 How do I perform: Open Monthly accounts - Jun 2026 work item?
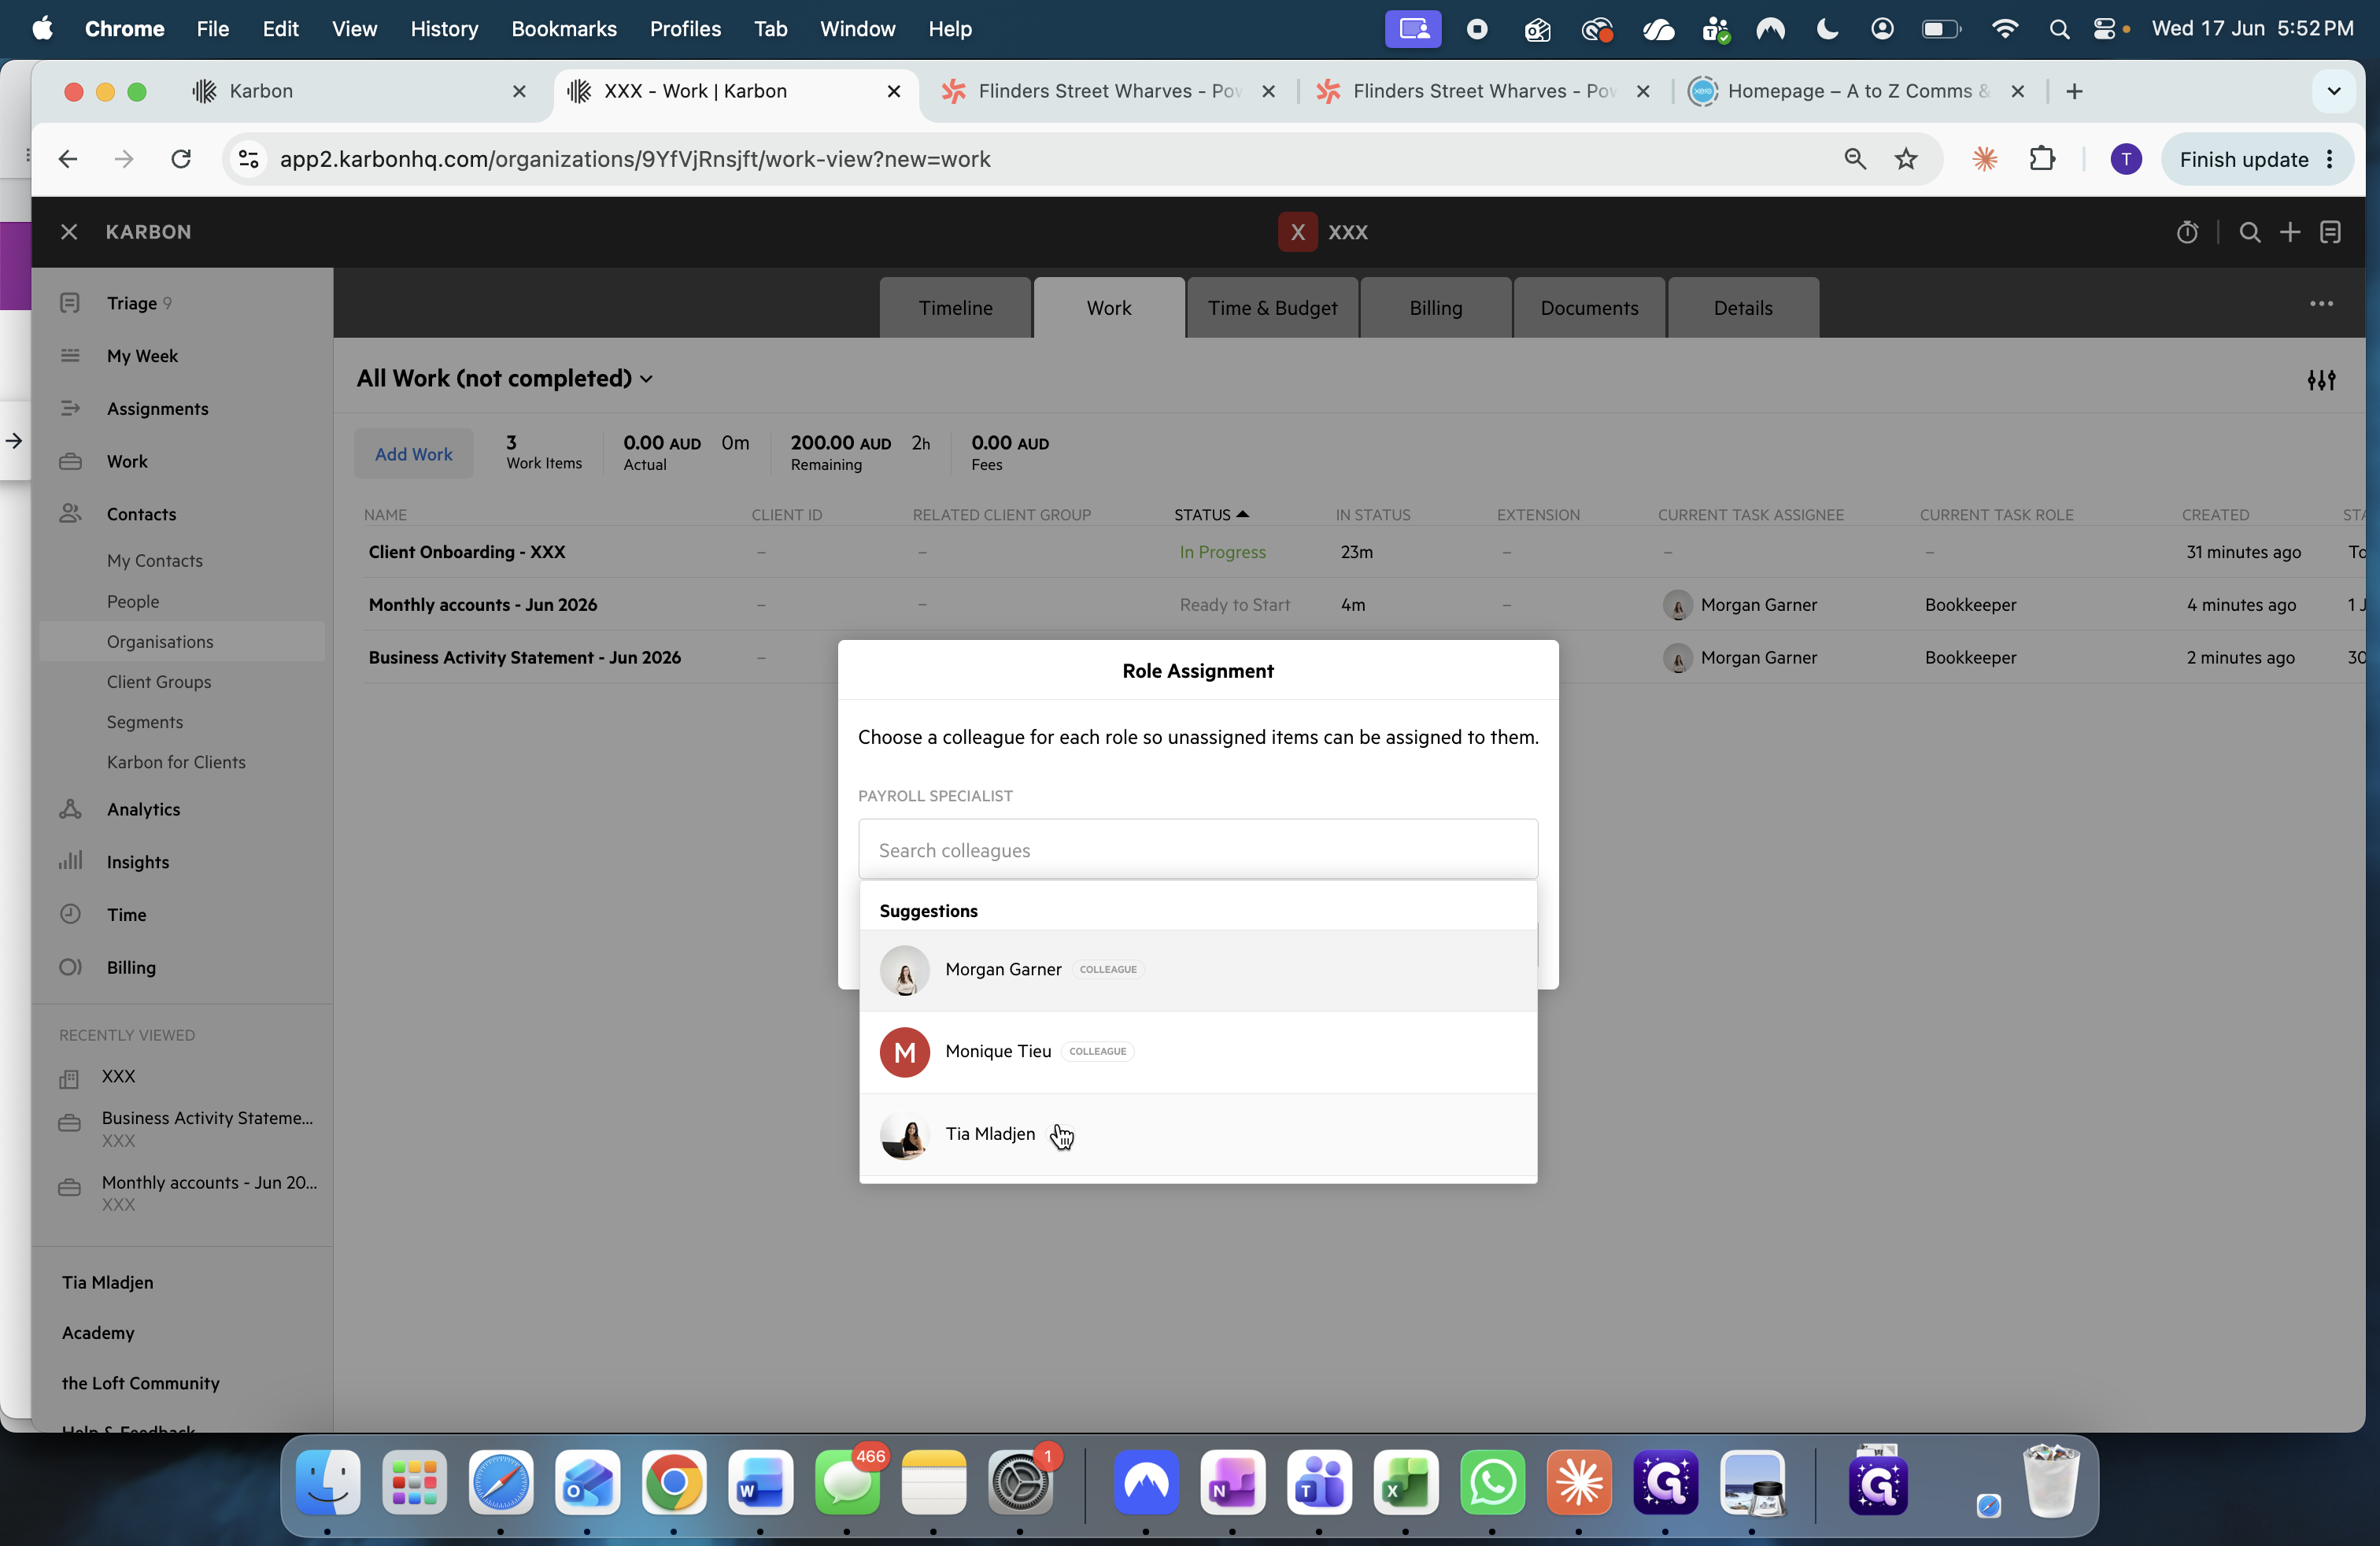coord(483,605)
